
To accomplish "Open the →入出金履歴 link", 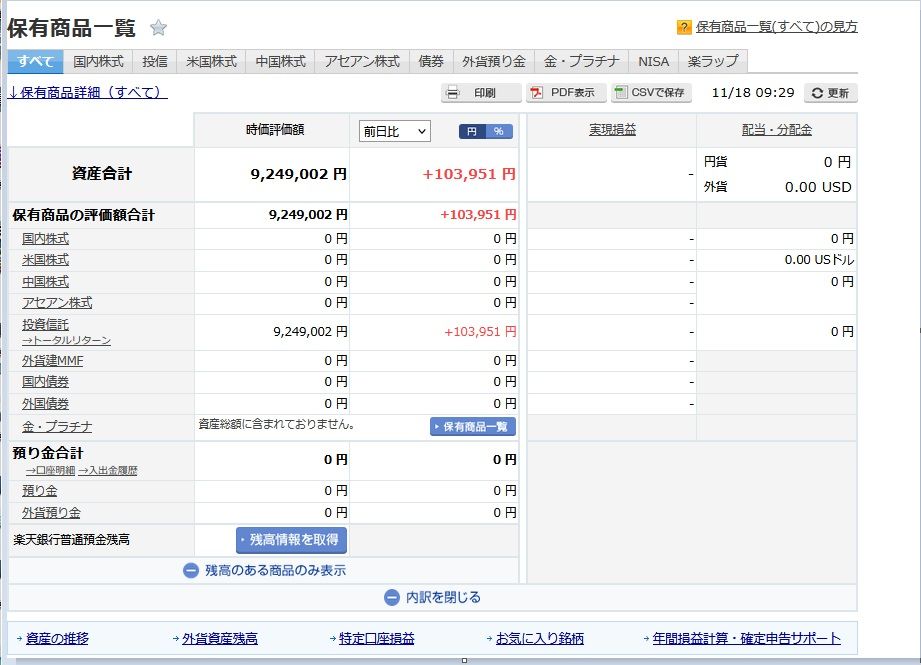I will click(107, 471).
